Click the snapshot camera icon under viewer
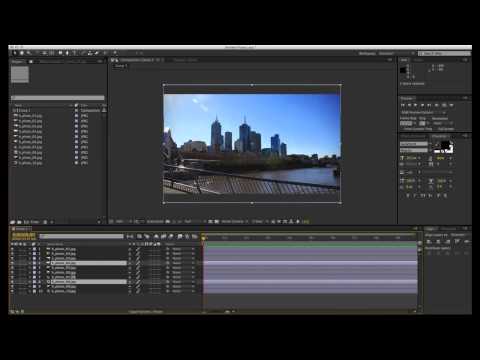The width and height of the screenshot is (480, 360). (168, 221)
